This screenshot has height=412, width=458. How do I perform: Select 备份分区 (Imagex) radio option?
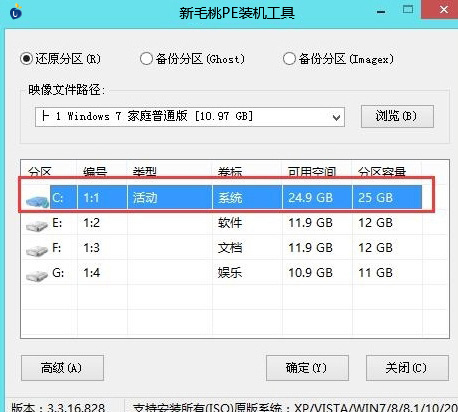(289, 59)
